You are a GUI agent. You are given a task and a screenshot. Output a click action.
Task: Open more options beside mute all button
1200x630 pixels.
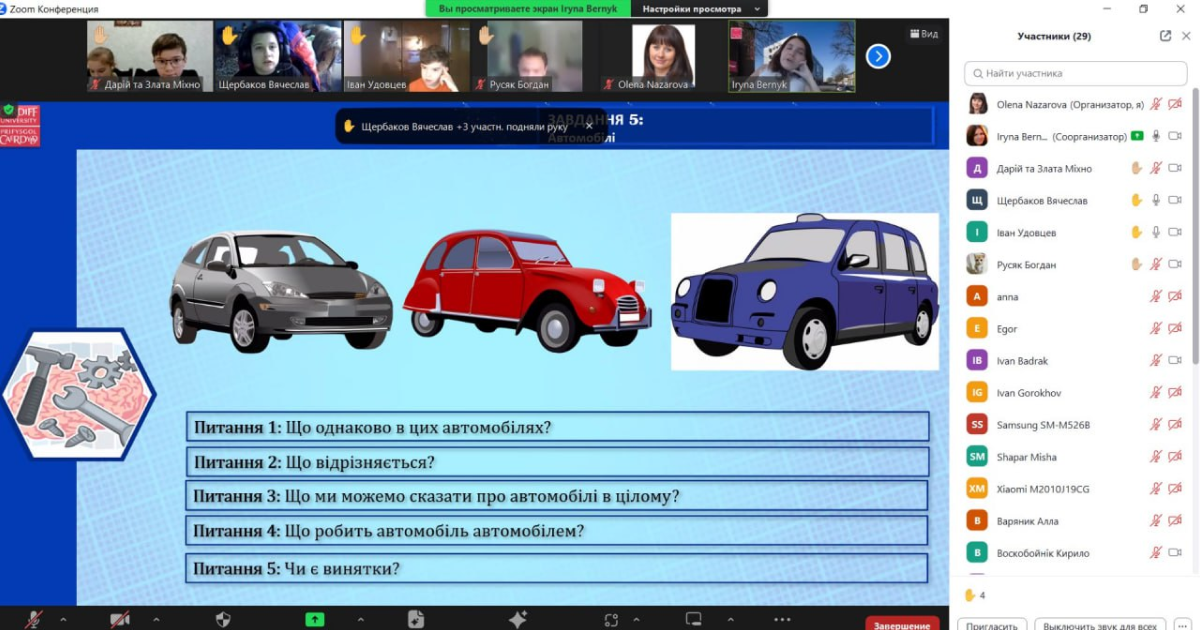1186,624
